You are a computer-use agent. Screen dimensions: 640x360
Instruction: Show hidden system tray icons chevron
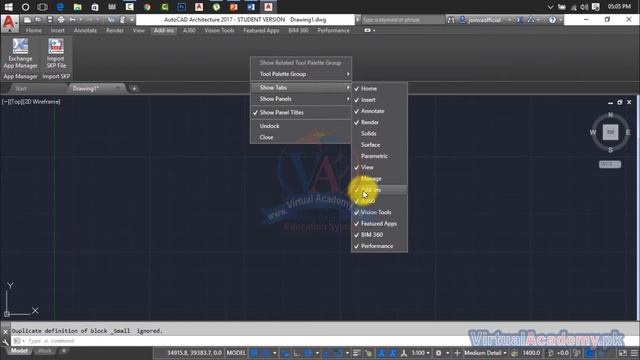[550, 7]
